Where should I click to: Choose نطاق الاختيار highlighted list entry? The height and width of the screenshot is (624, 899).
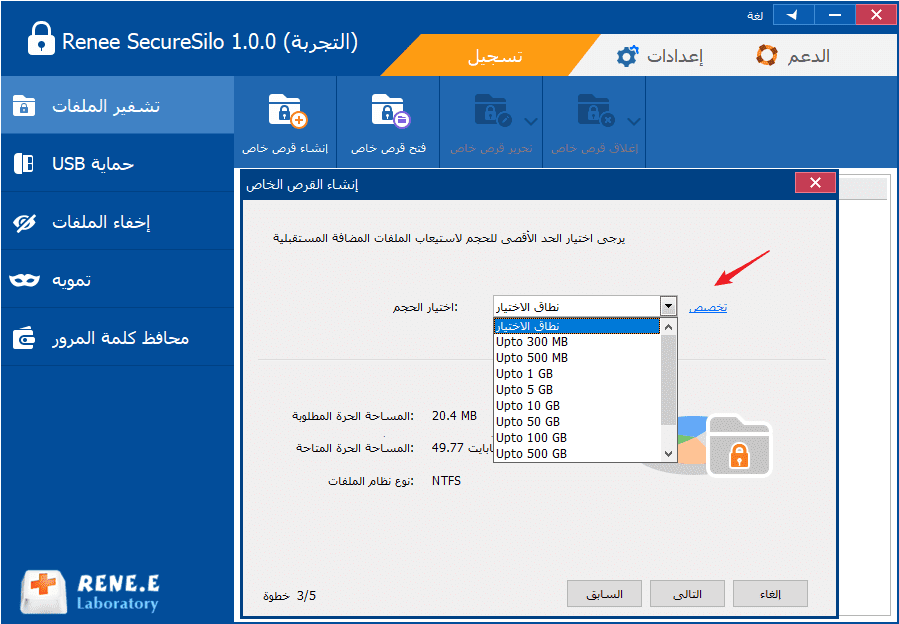pos(577,326)
